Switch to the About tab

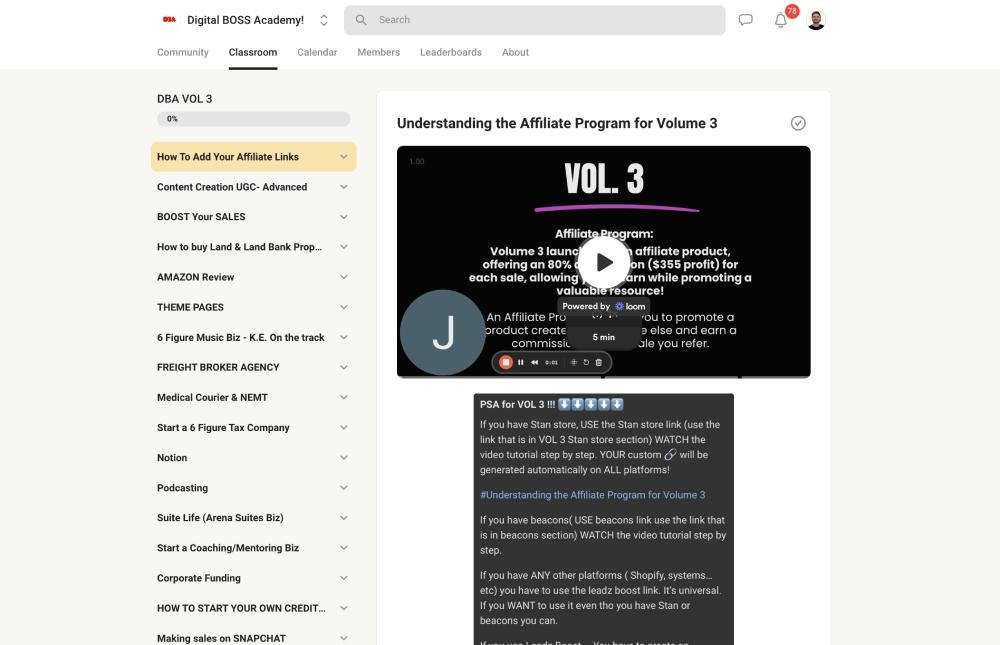(x=515, y=52)
